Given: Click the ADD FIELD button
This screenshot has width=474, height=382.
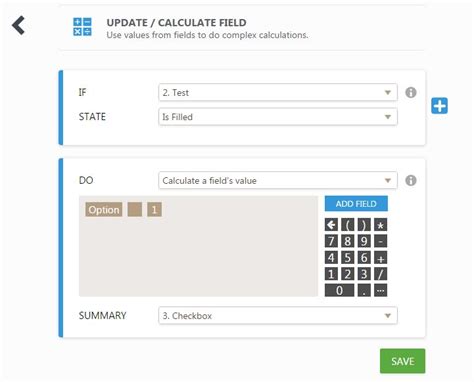Looking at the screenshot, I should pos(356,204).
